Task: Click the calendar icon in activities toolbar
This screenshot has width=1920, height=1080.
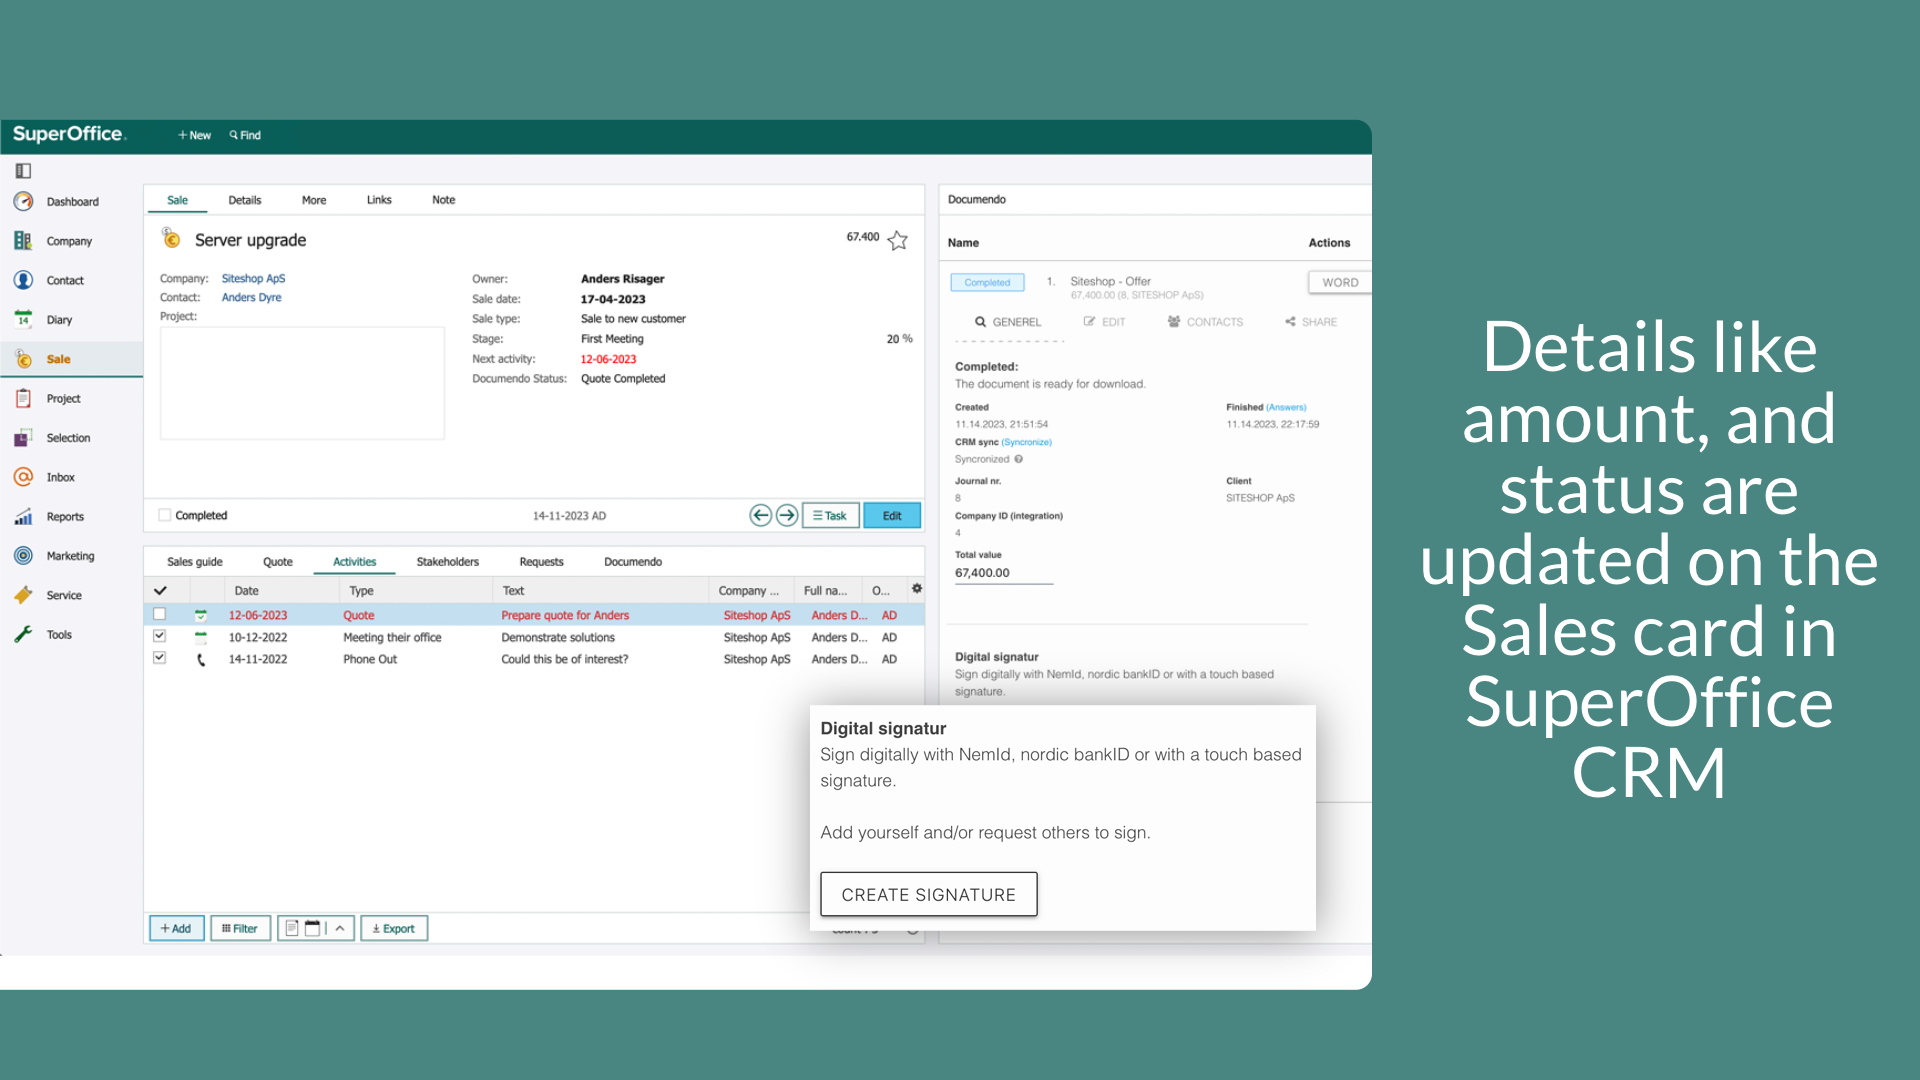Action: 312,929
